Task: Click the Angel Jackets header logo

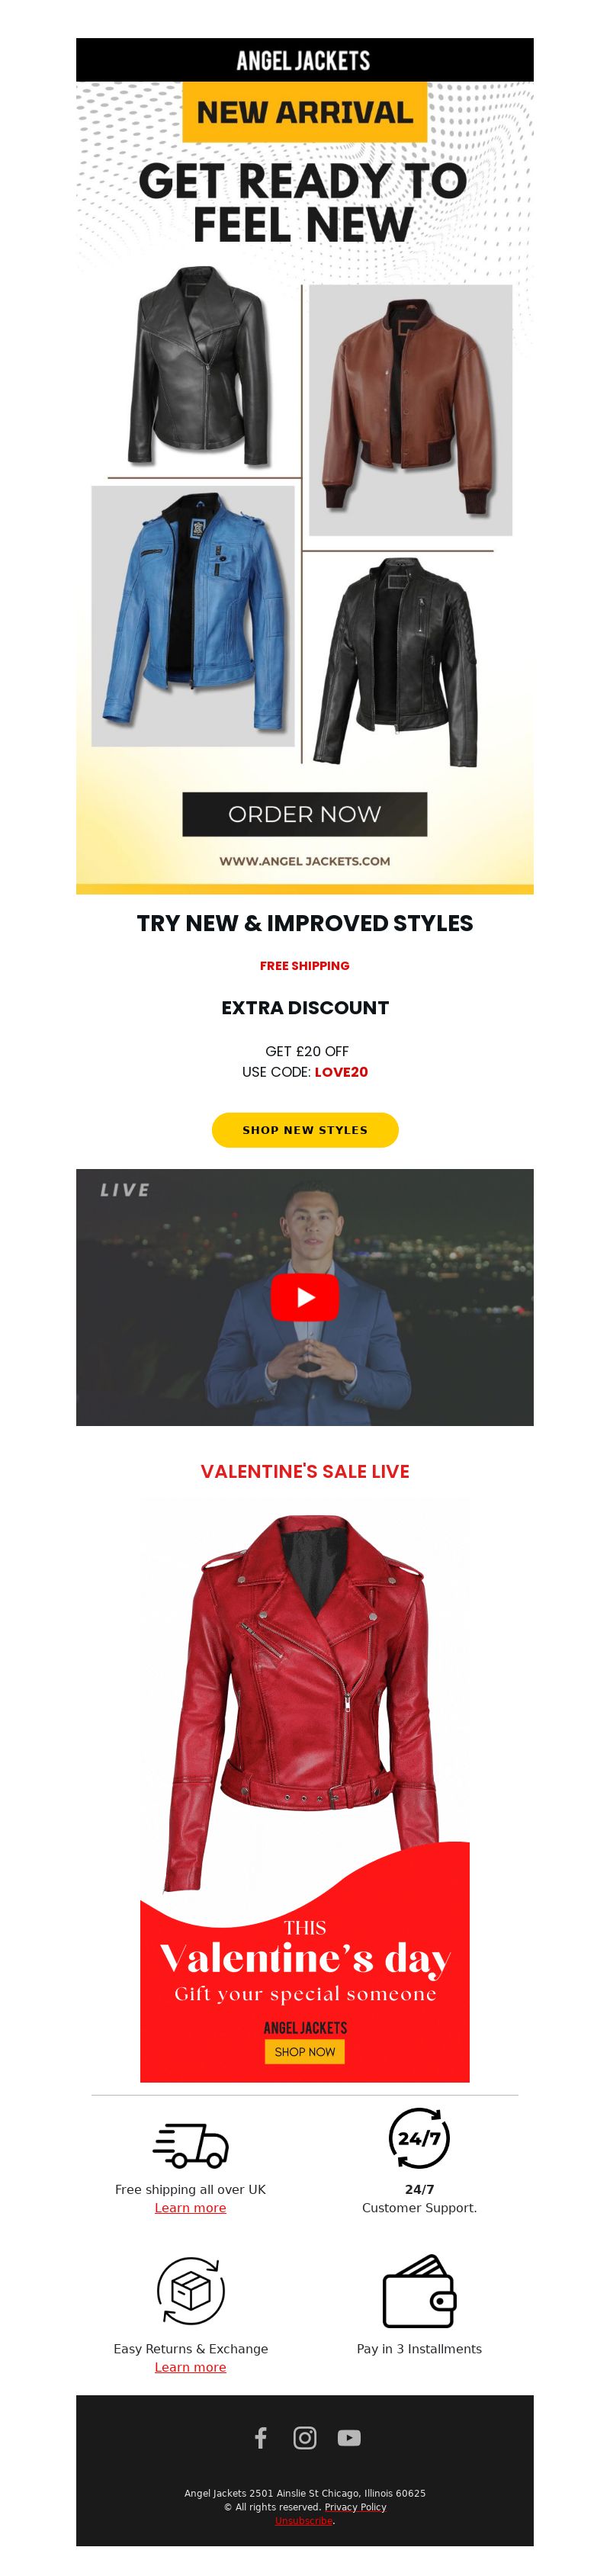Action: [304, 61]
